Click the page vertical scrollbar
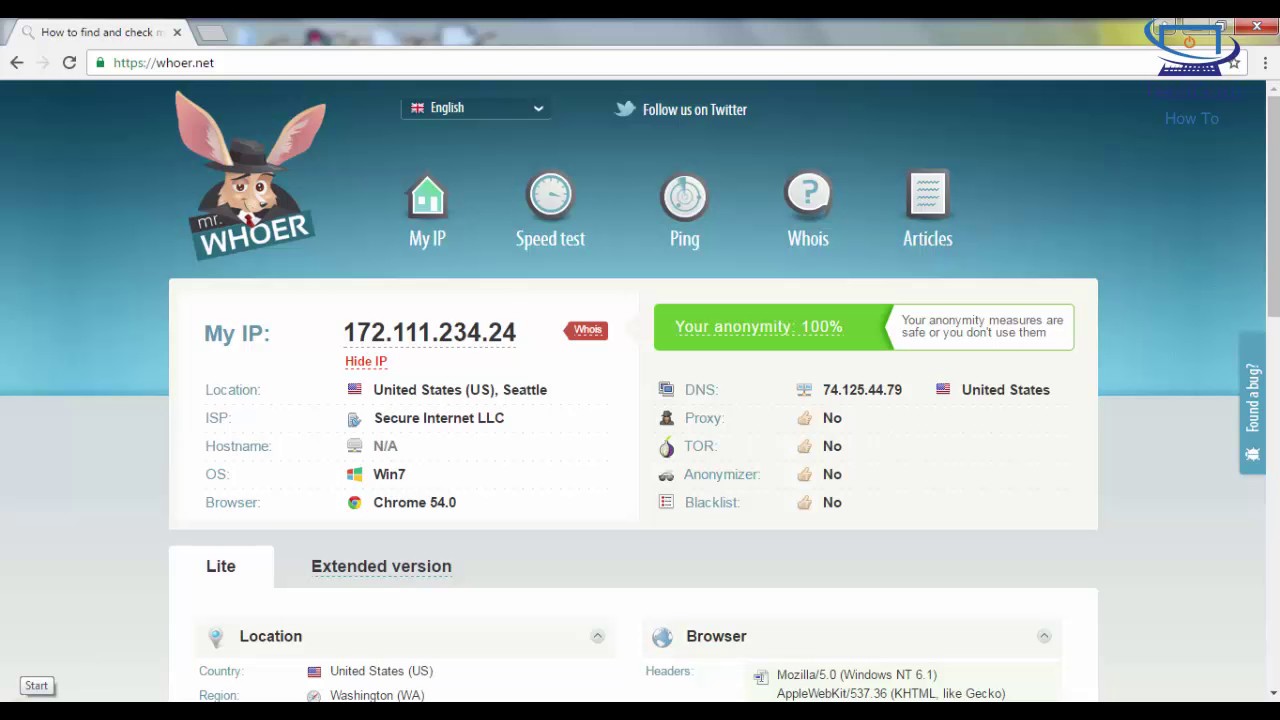 click(x=1273, y=205)
